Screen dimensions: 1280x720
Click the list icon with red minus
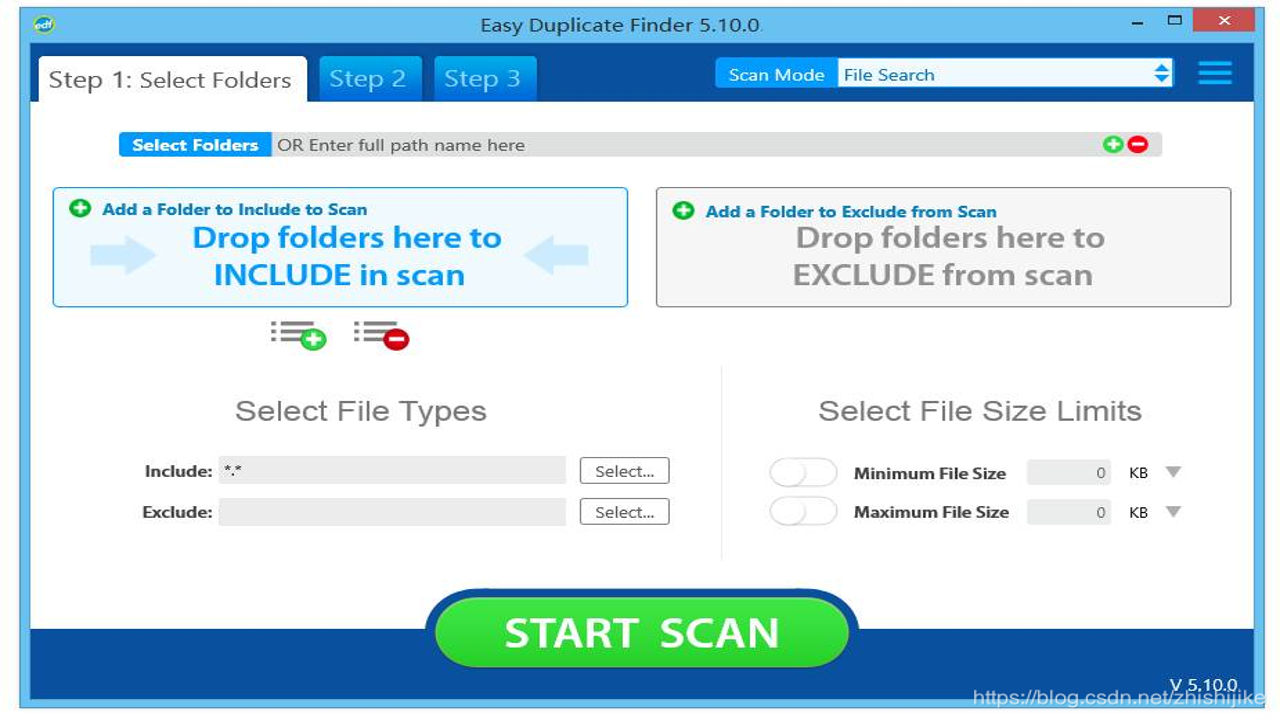(x=381, y=335)
